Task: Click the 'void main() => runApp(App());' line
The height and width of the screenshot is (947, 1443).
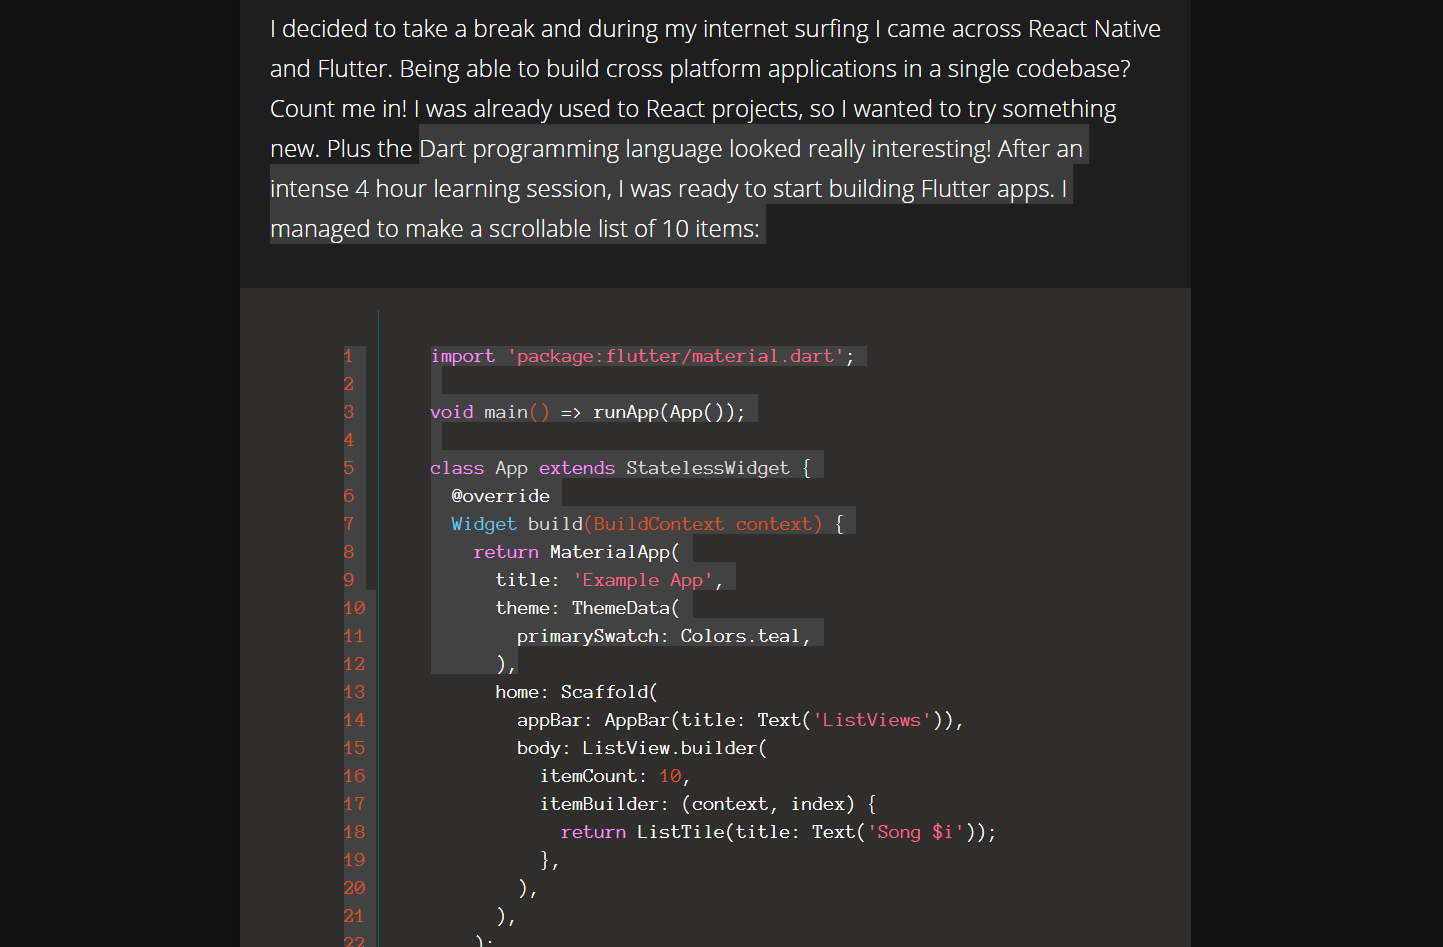Action: 588,412
